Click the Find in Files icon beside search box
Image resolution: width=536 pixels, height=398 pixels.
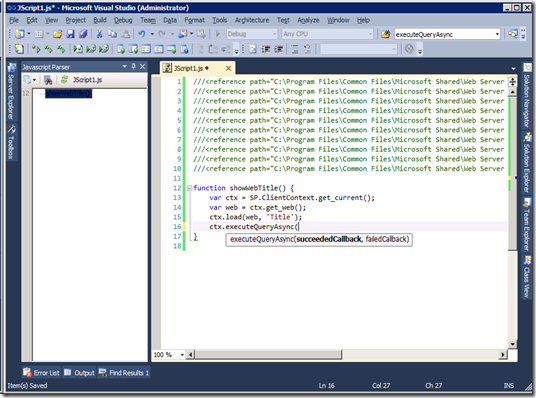(386, 34)
